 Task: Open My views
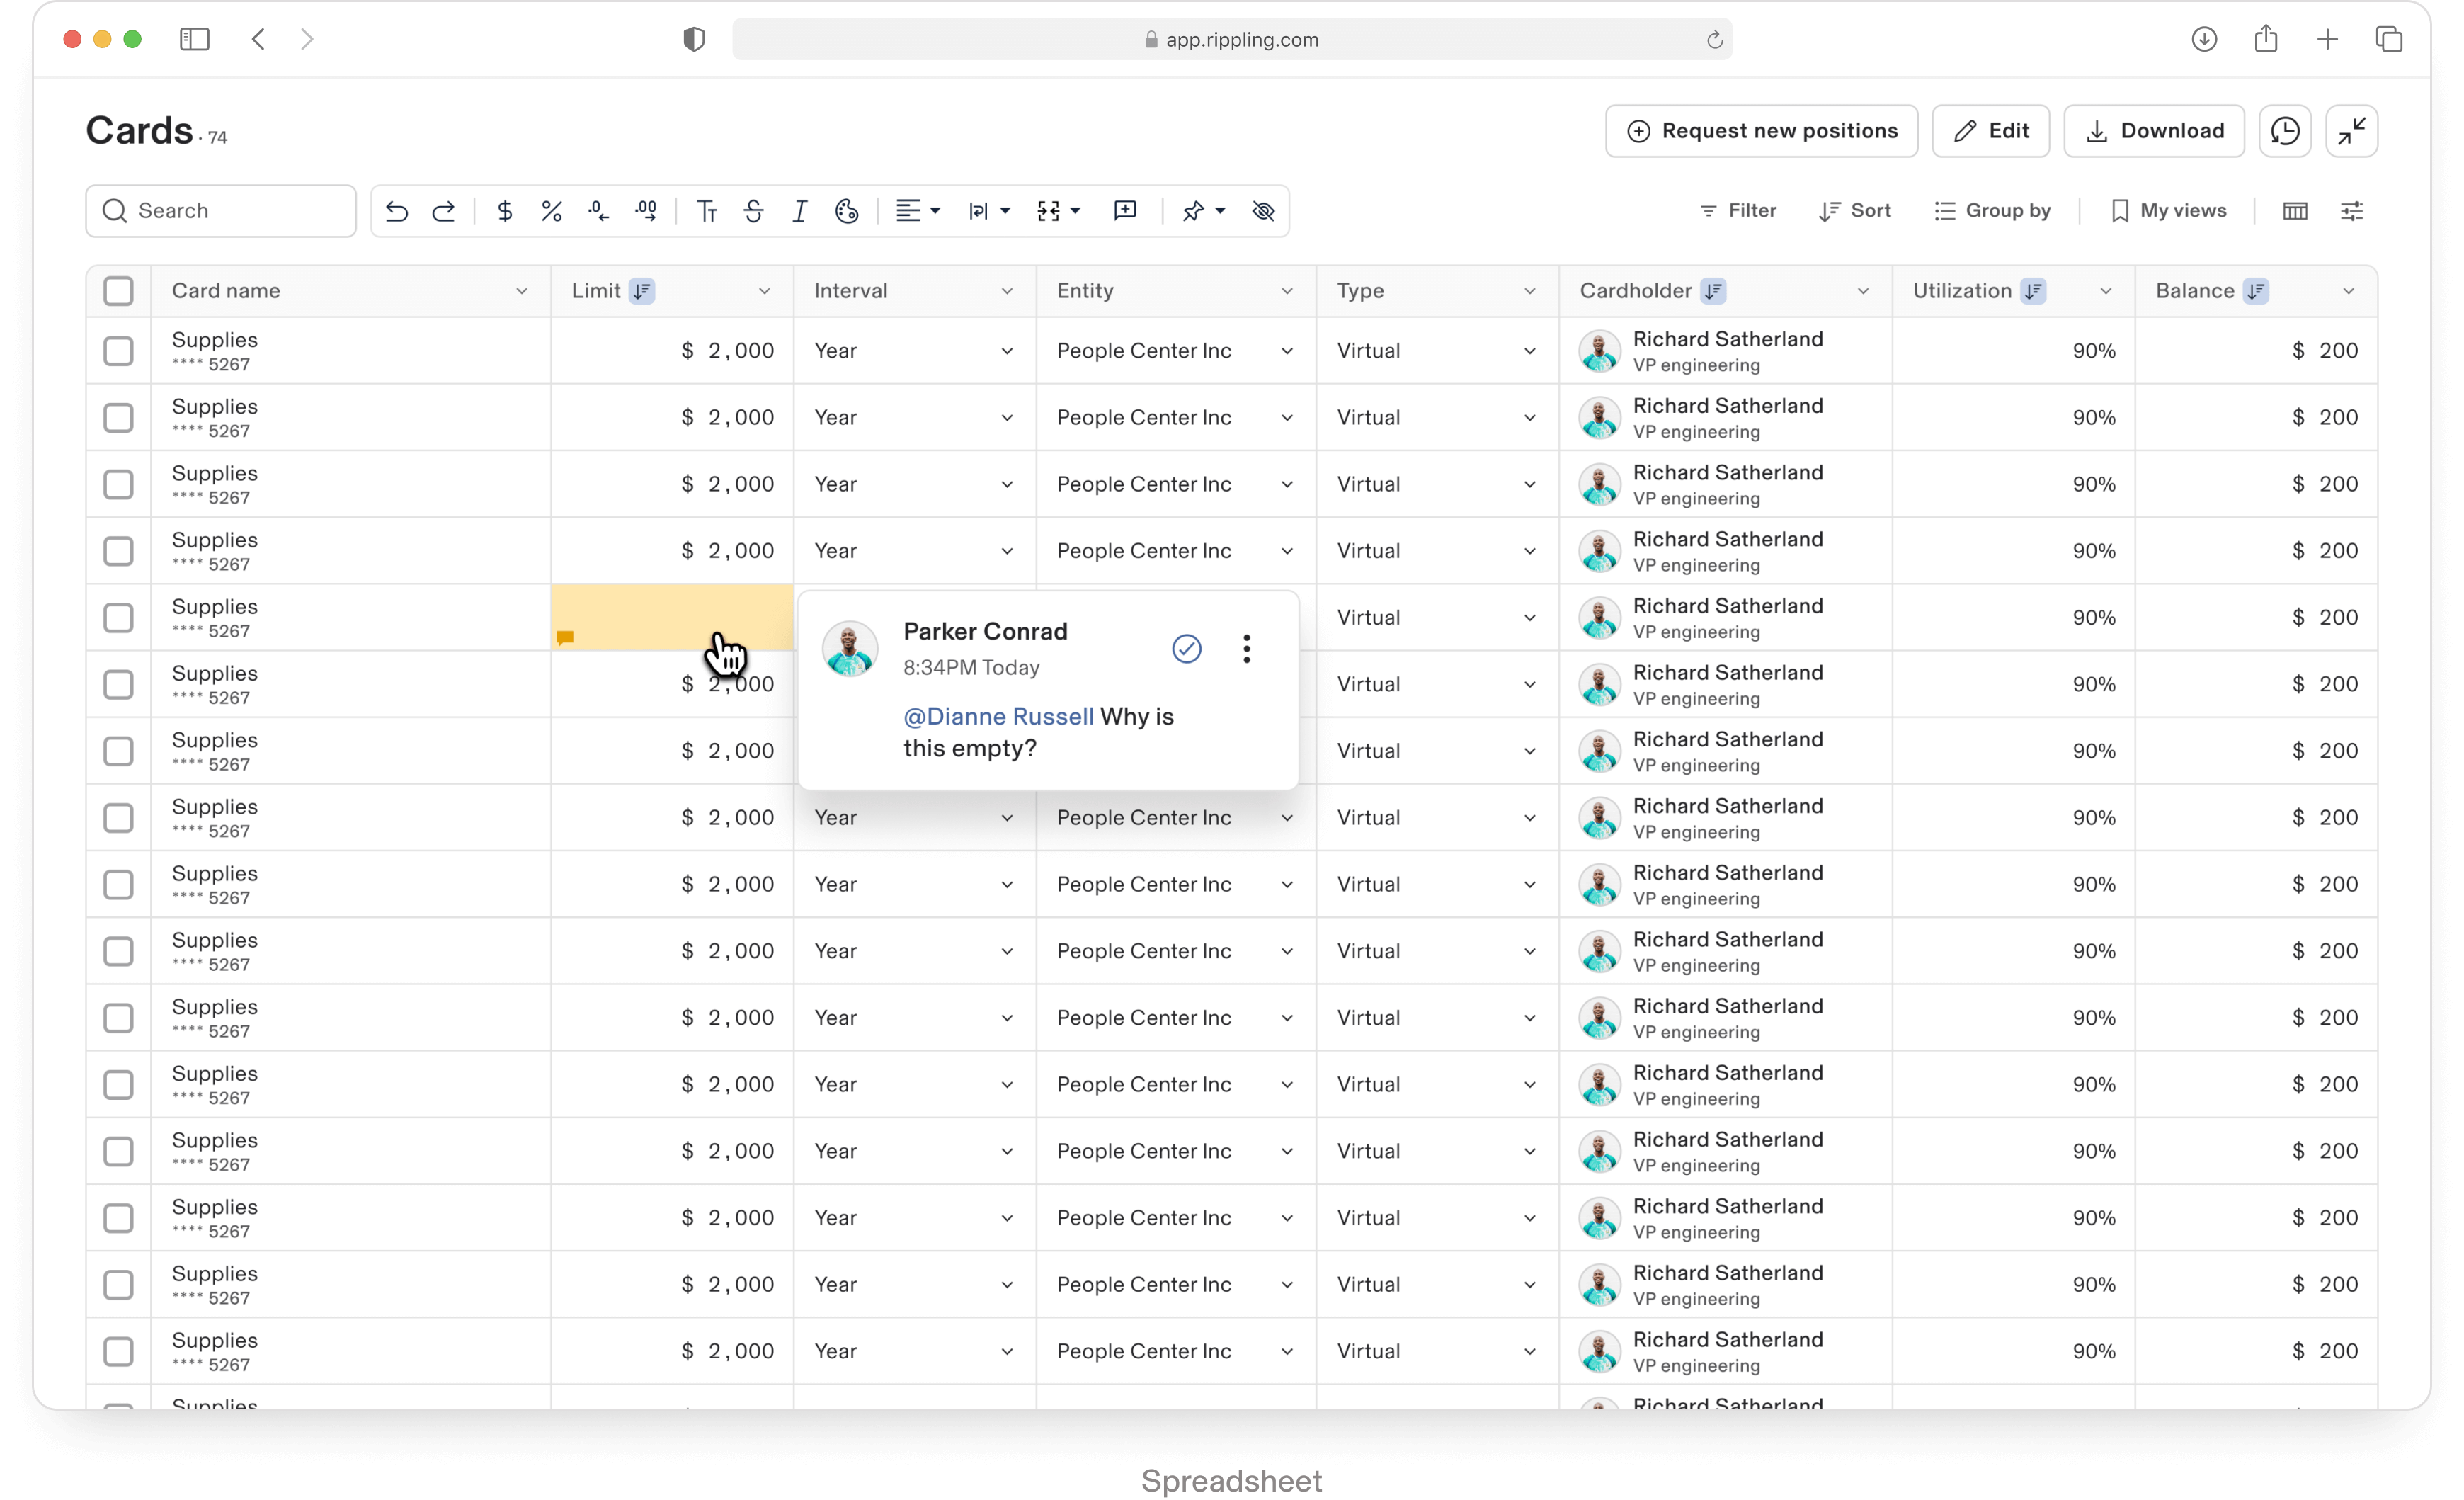pos(2168,211)
